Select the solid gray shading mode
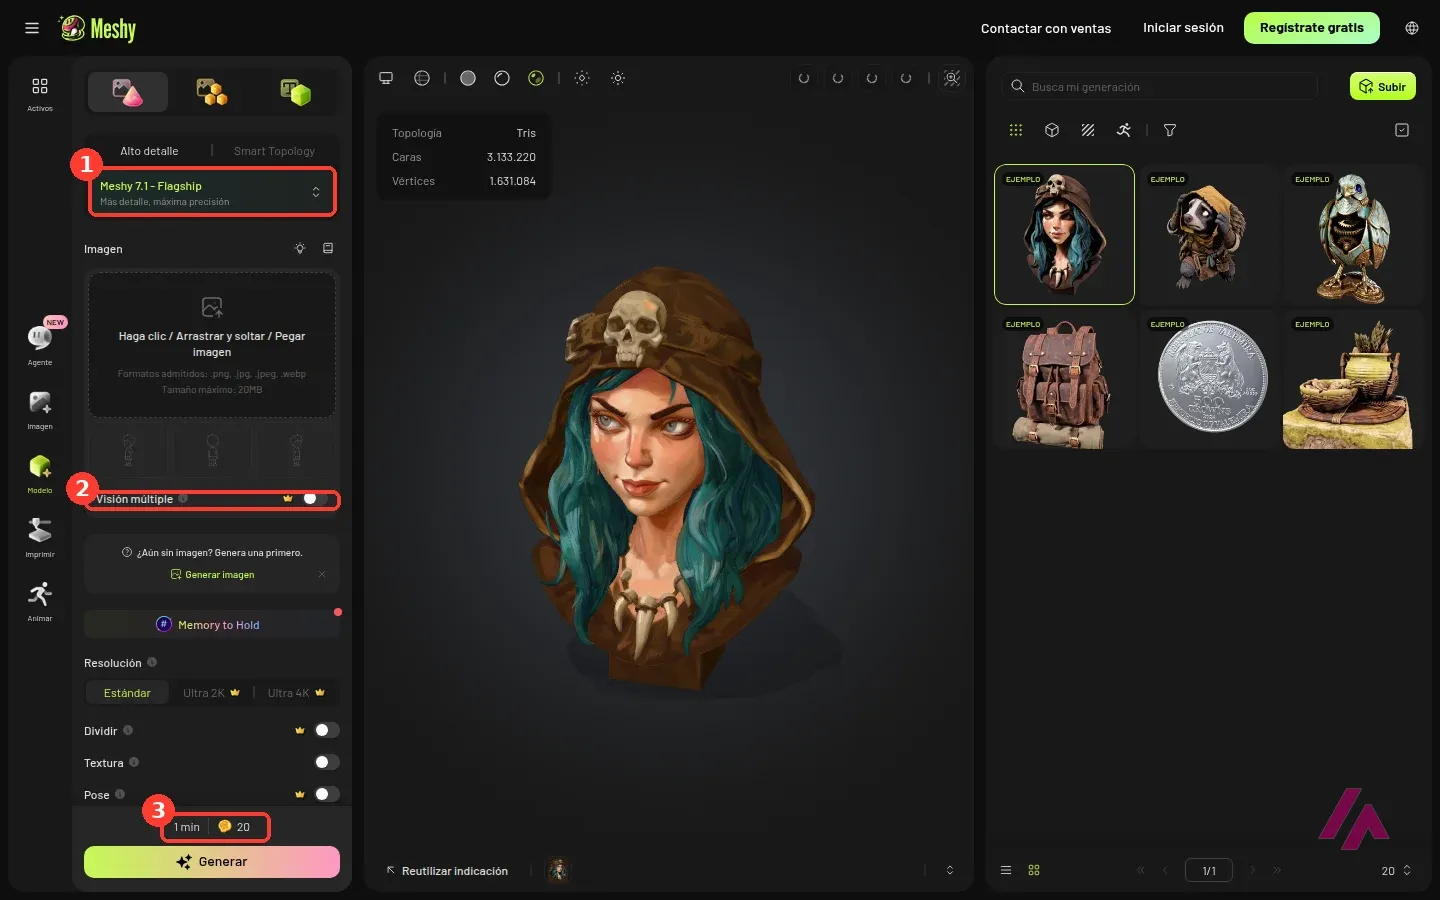 point(468,78)
